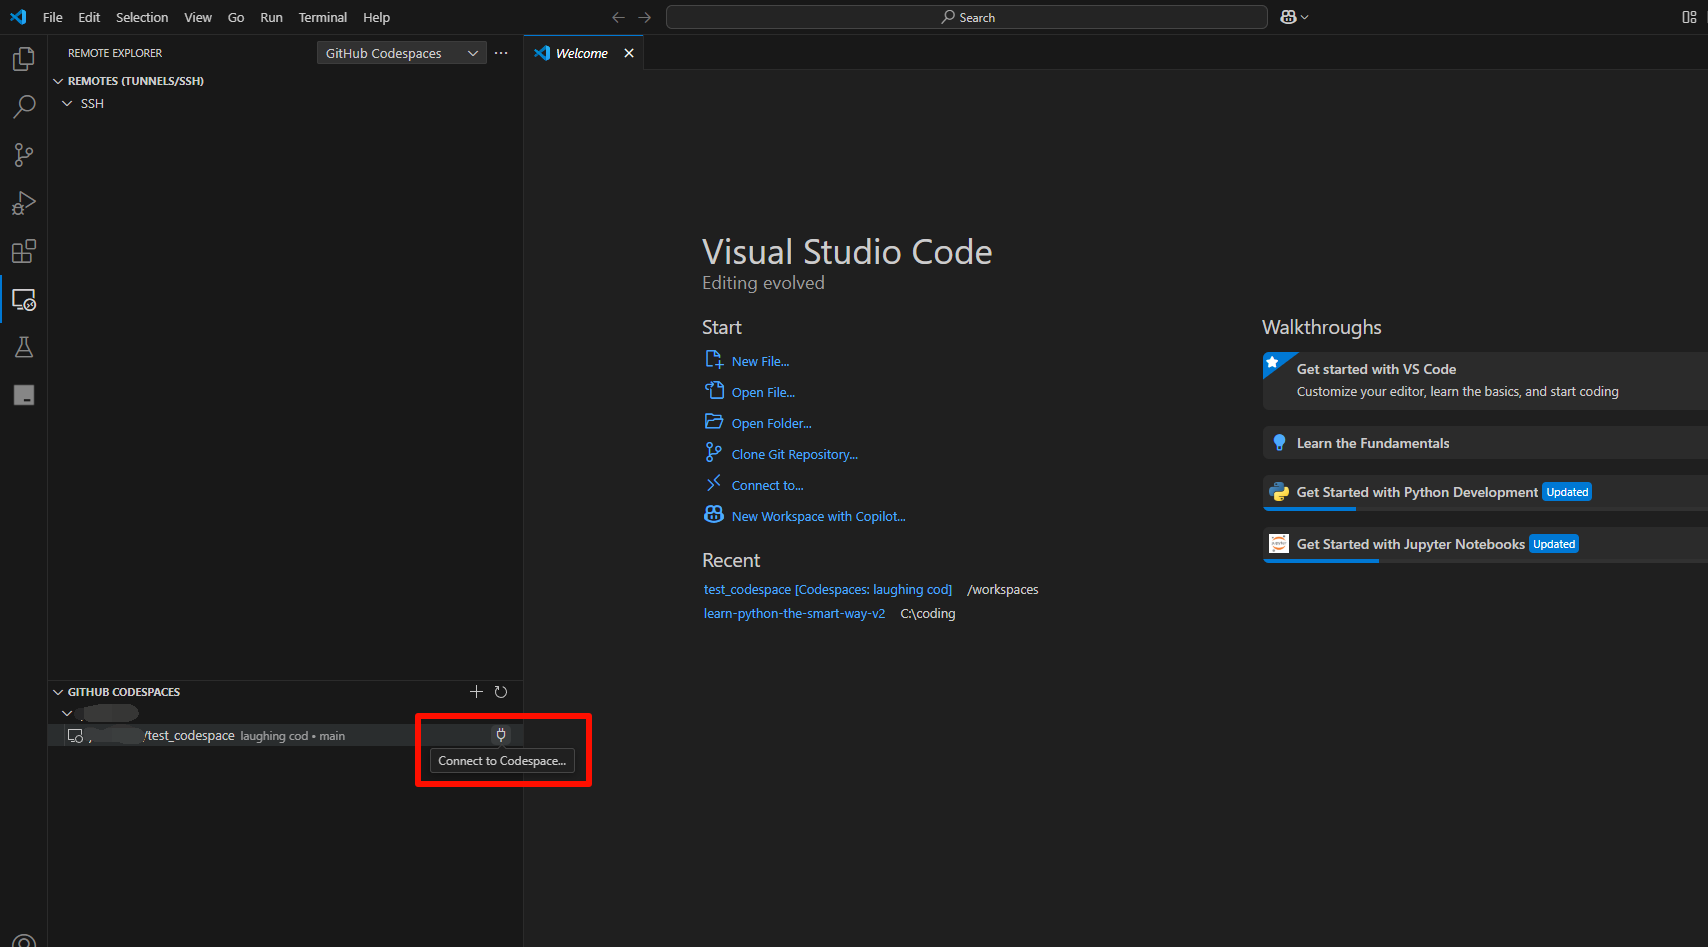The height and width of the screenshot is (947, 1708).
Task: Click the Open File... link
Action: (x=763, y=393)
